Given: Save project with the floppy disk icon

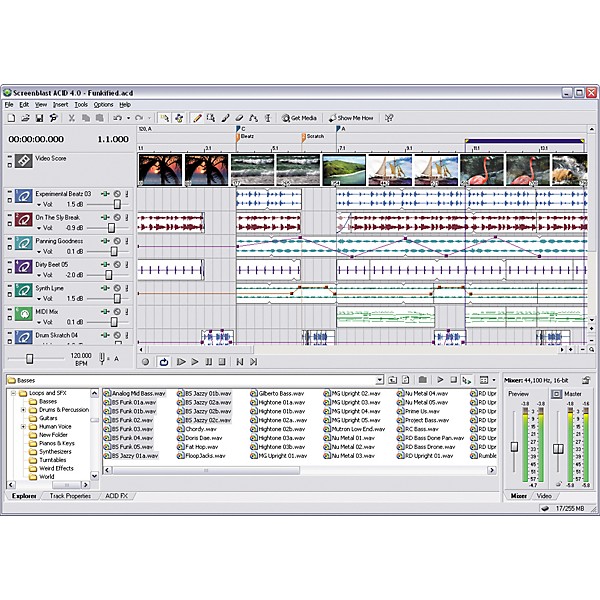Looking at the screenshot, I should (x=39, y=118).
